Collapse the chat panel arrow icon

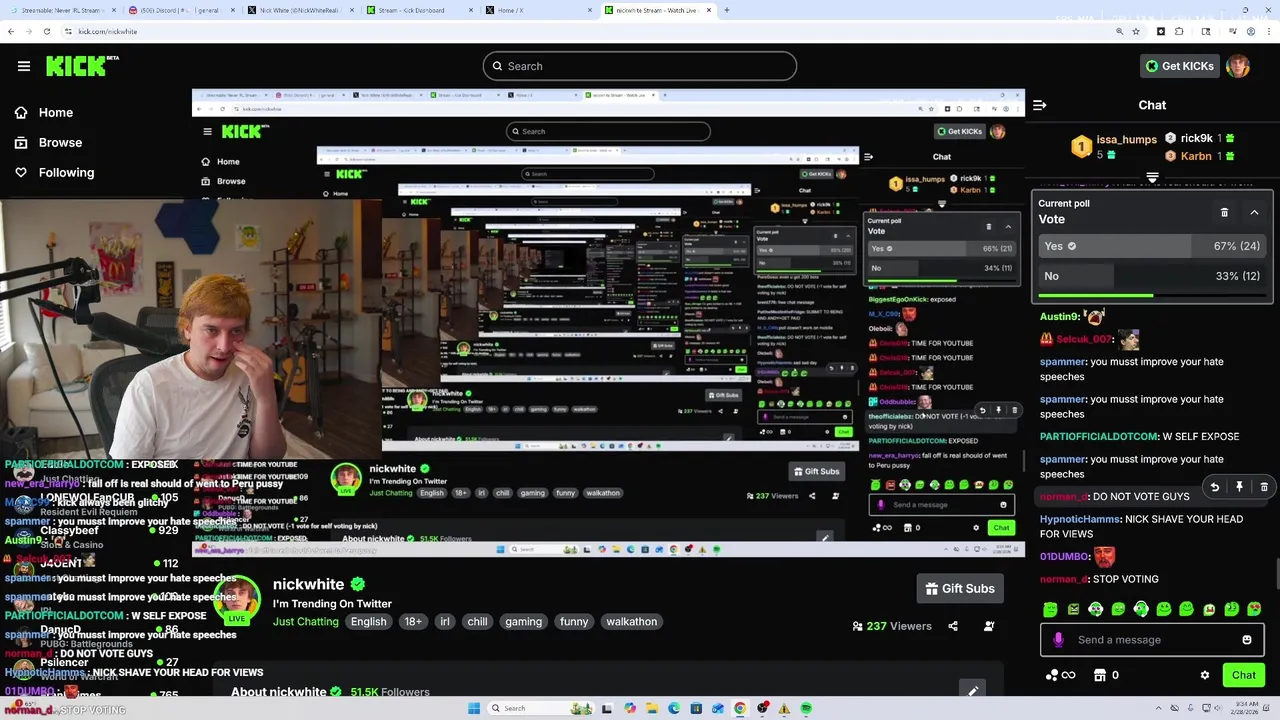1040,105
